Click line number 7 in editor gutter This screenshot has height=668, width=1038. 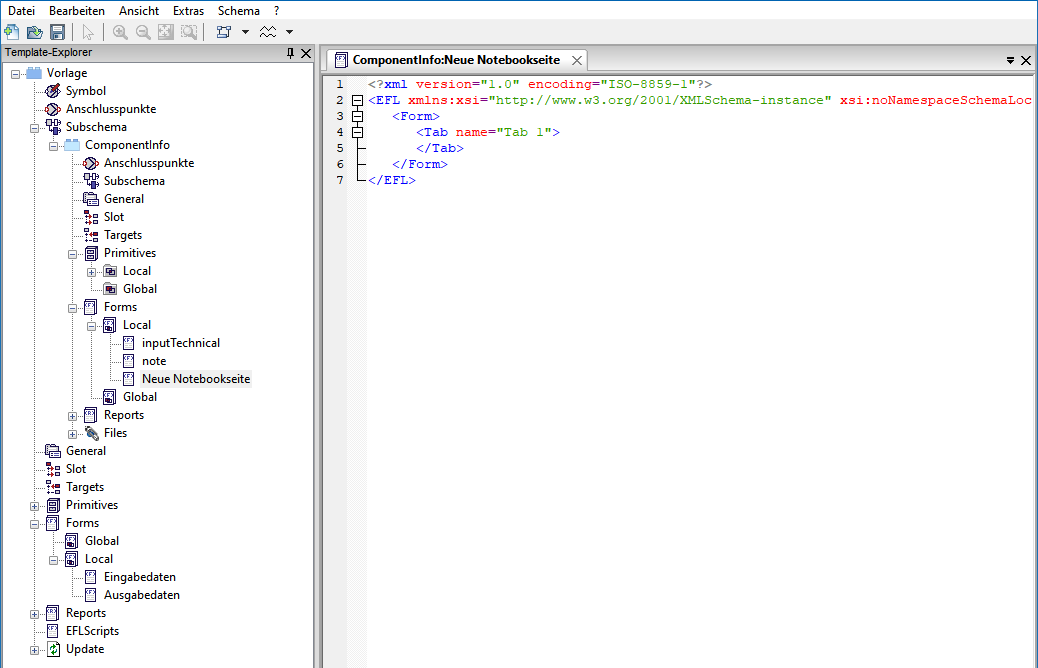point(340,180)
